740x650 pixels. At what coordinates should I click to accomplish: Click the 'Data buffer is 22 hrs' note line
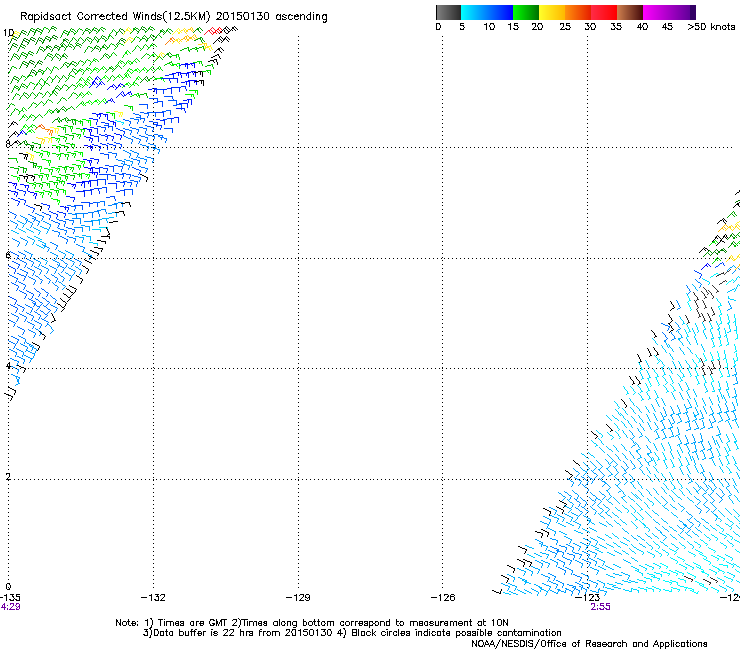(x=352, y=633)
